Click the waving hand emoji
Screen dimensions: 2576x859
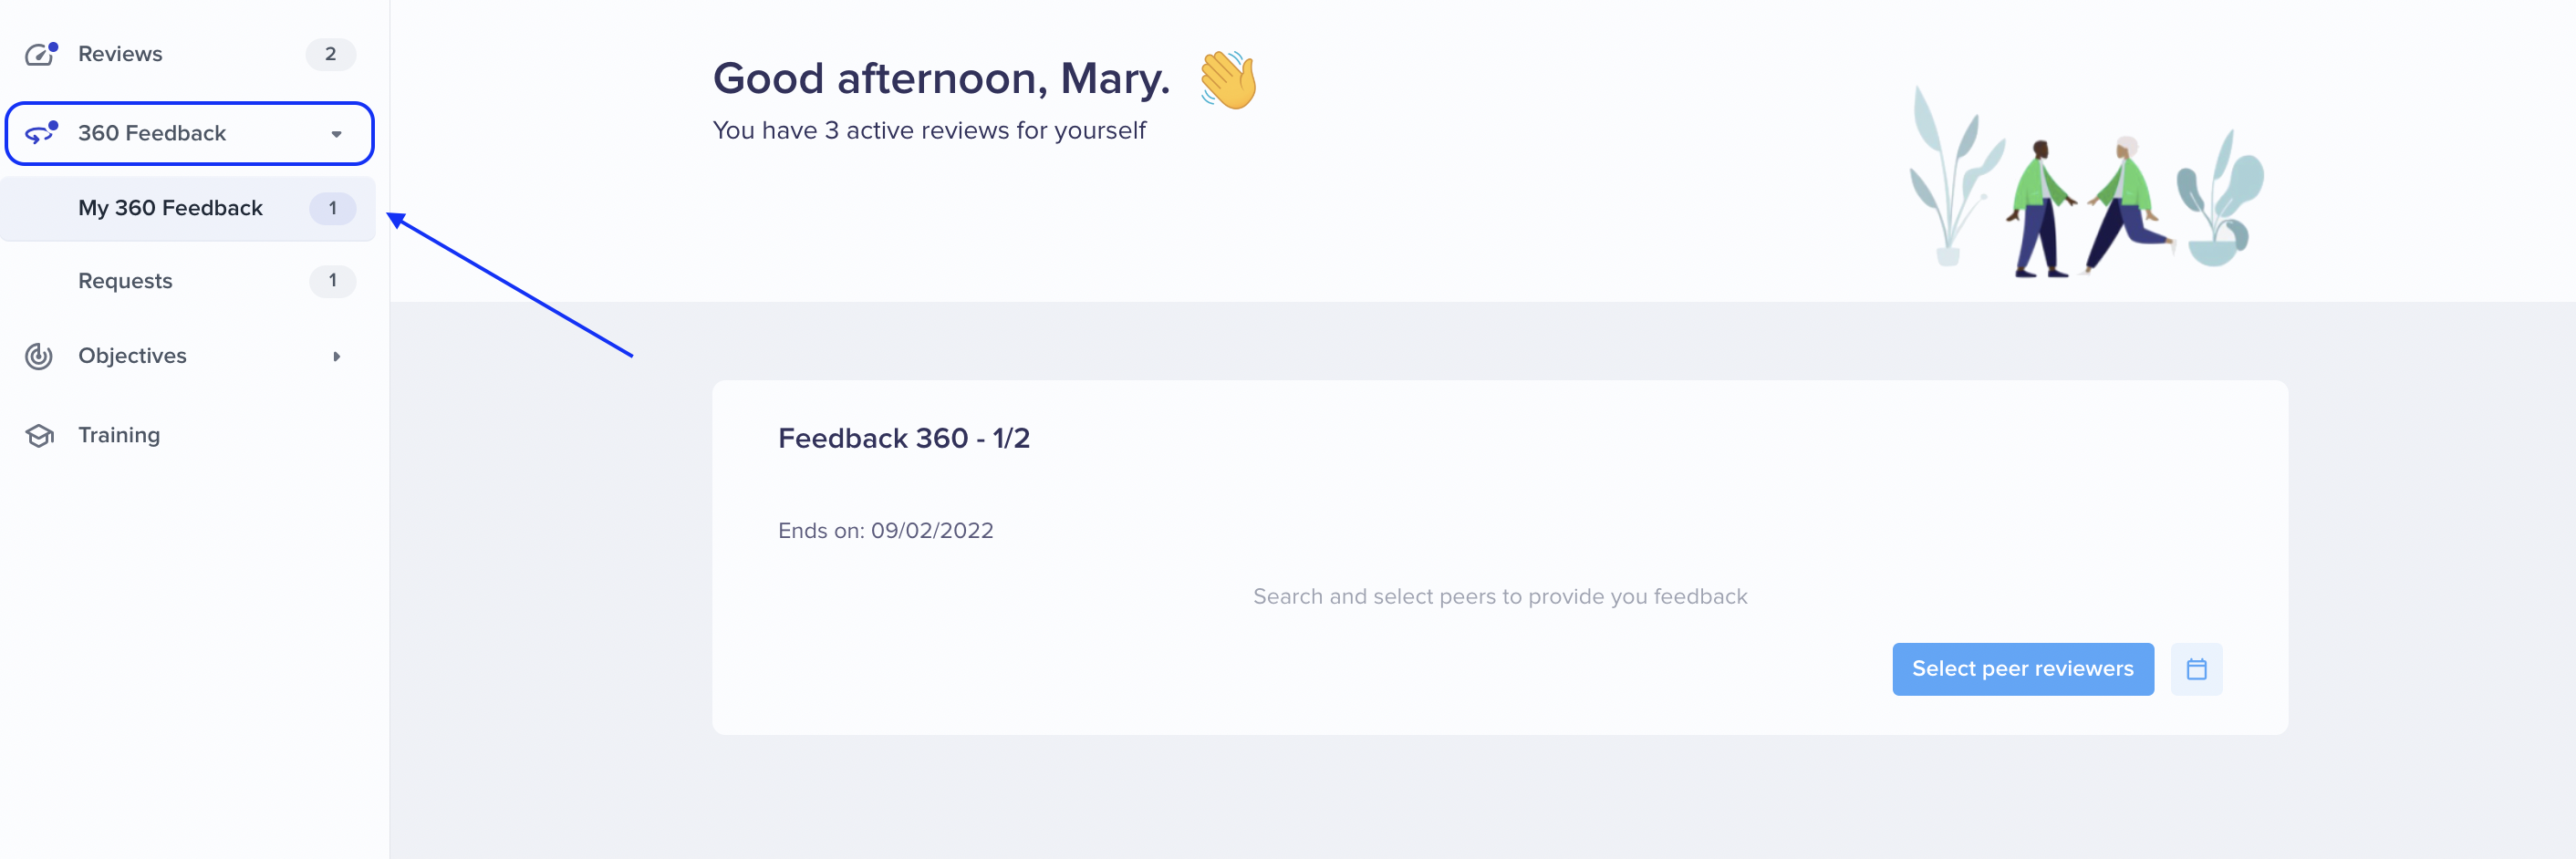tap(1228, 80)
